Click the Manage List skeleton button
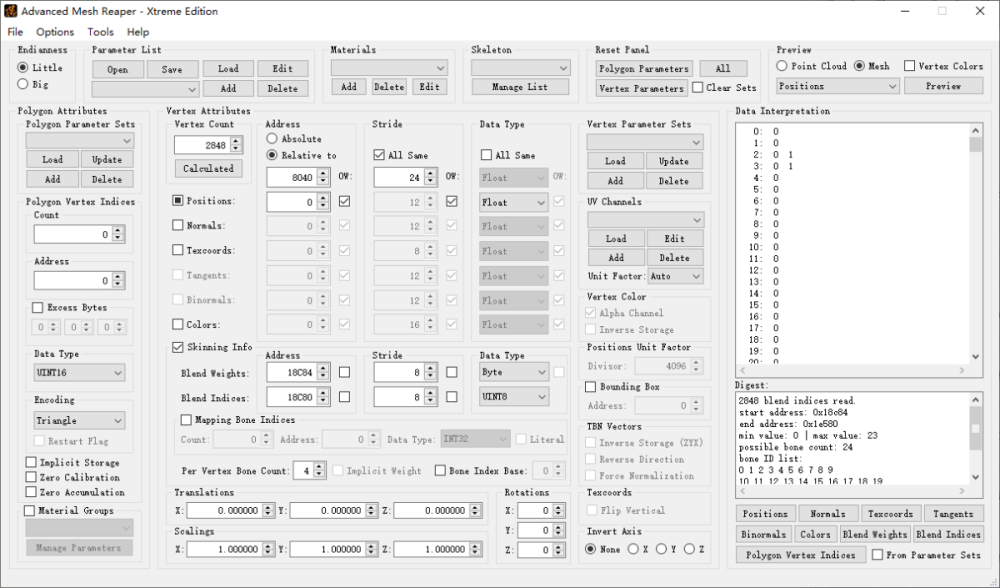This screenshot has width=1000, height=588. [520, 87]
